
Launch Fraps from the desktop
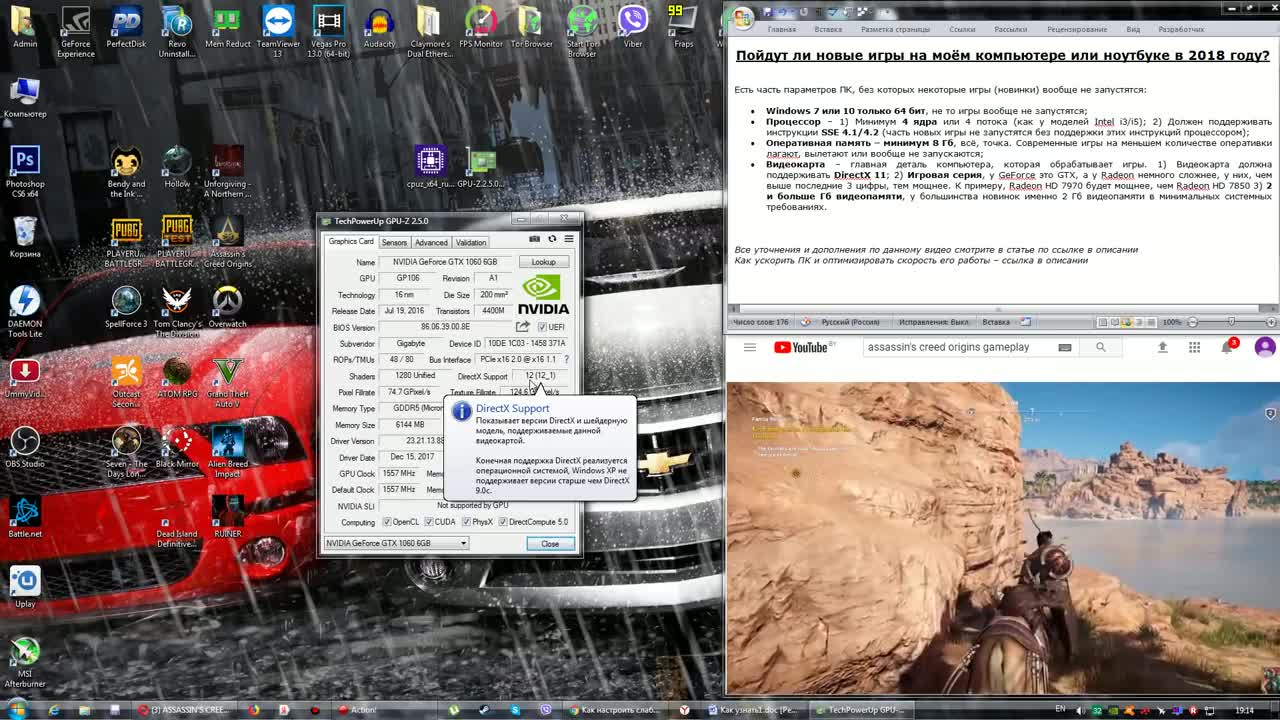coord(683,28)
